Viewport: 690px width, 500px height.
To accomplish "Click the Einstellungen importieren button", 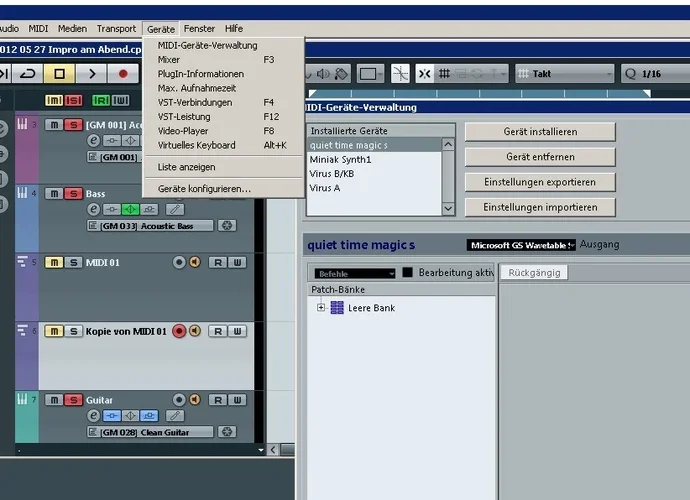I will [540, 207].
